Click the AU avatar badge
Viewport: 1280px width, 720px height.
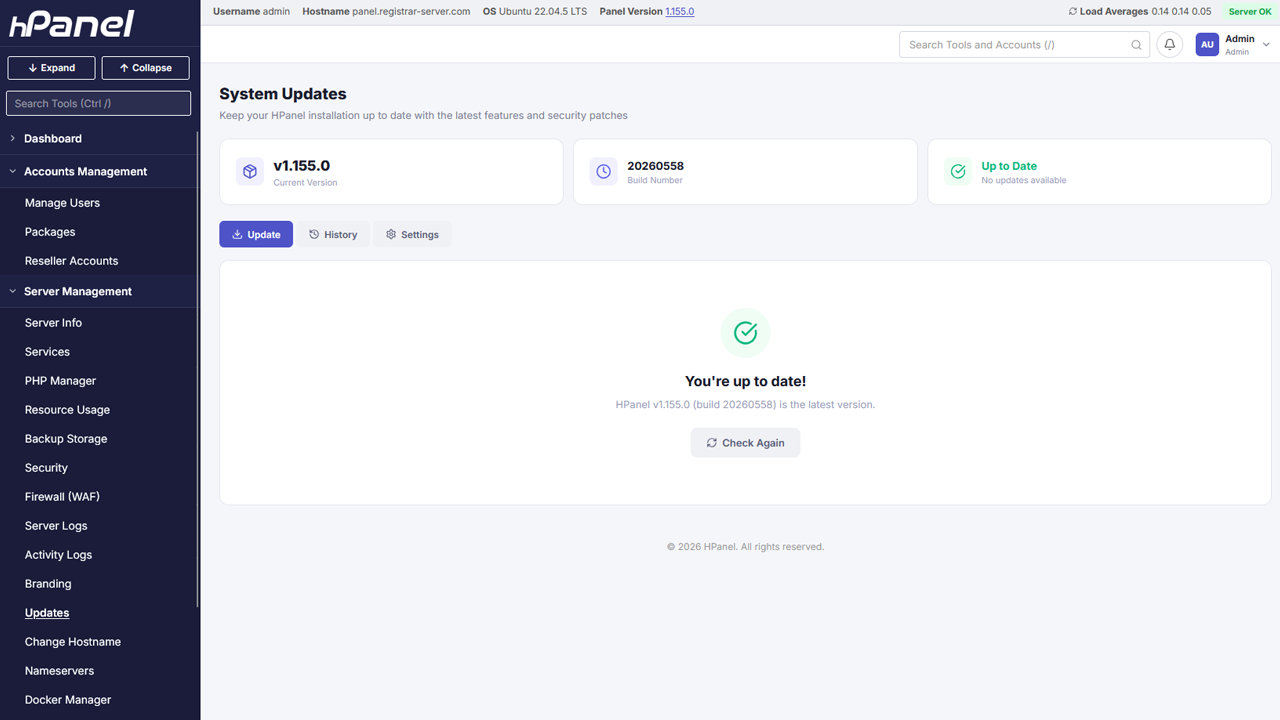1207,45
